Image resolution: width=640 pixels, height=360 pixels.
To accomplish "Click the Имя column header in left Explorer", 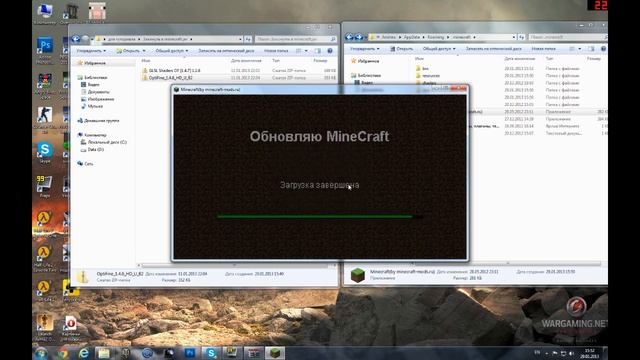I will pos(146,60).
